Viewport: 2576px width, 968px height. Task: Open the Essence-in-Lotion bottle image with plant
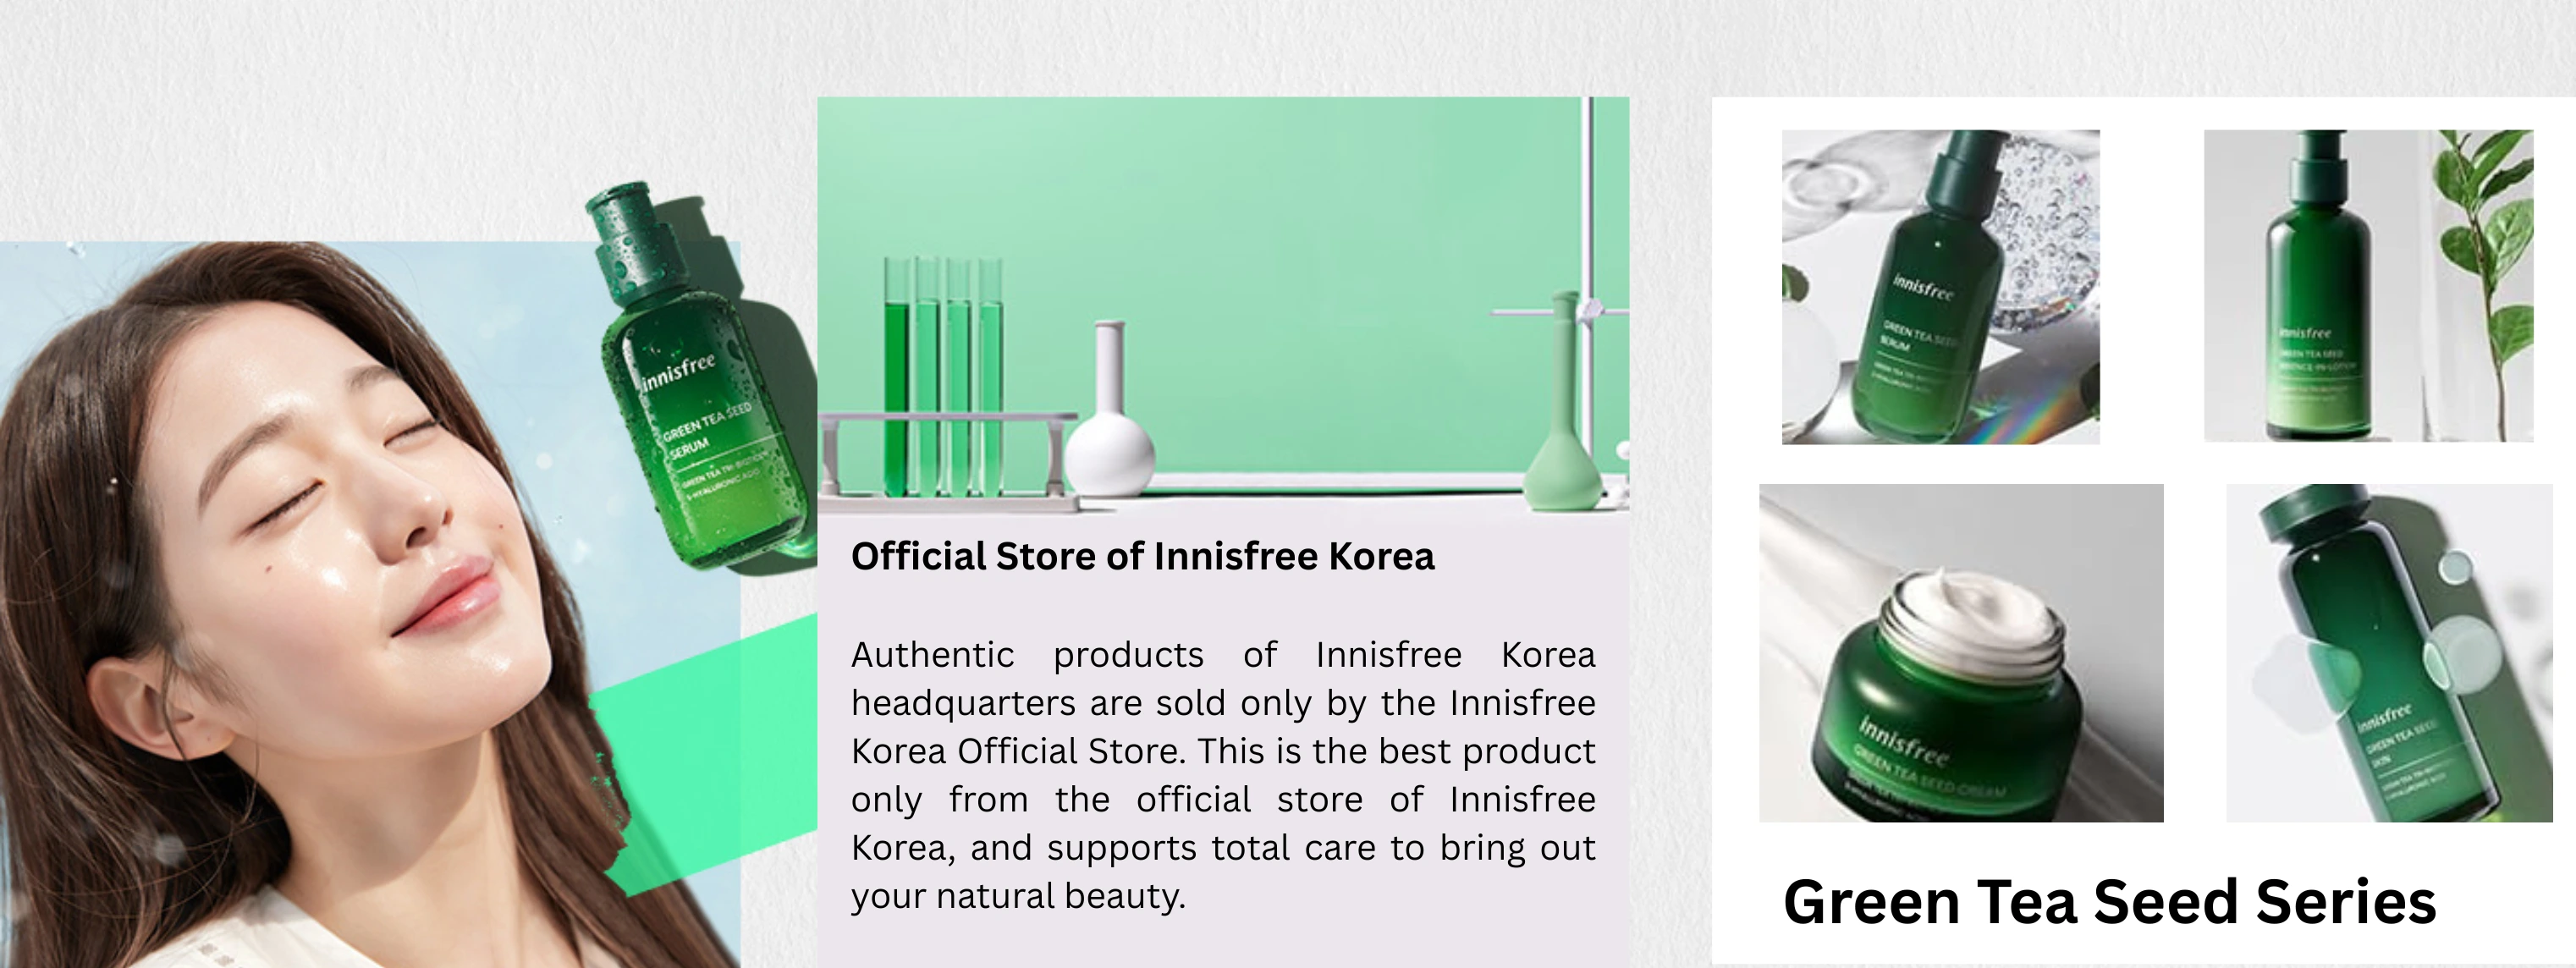tap(2368, 286)
